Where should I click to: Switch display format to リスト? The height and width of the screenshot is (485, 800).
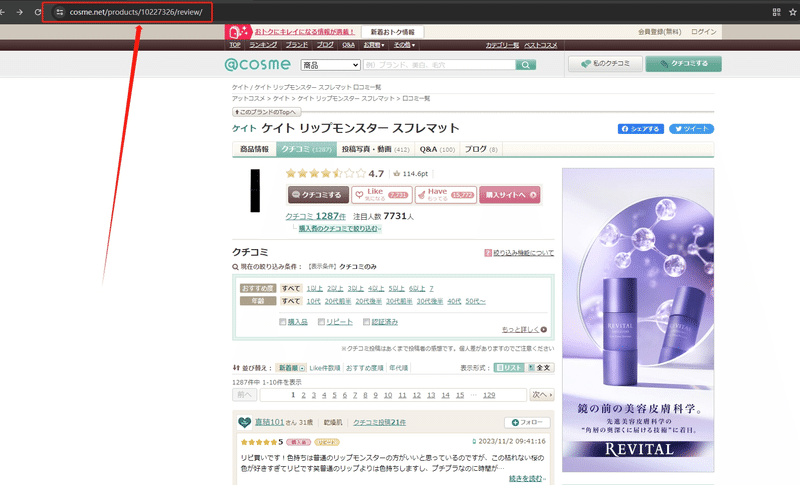509,368
